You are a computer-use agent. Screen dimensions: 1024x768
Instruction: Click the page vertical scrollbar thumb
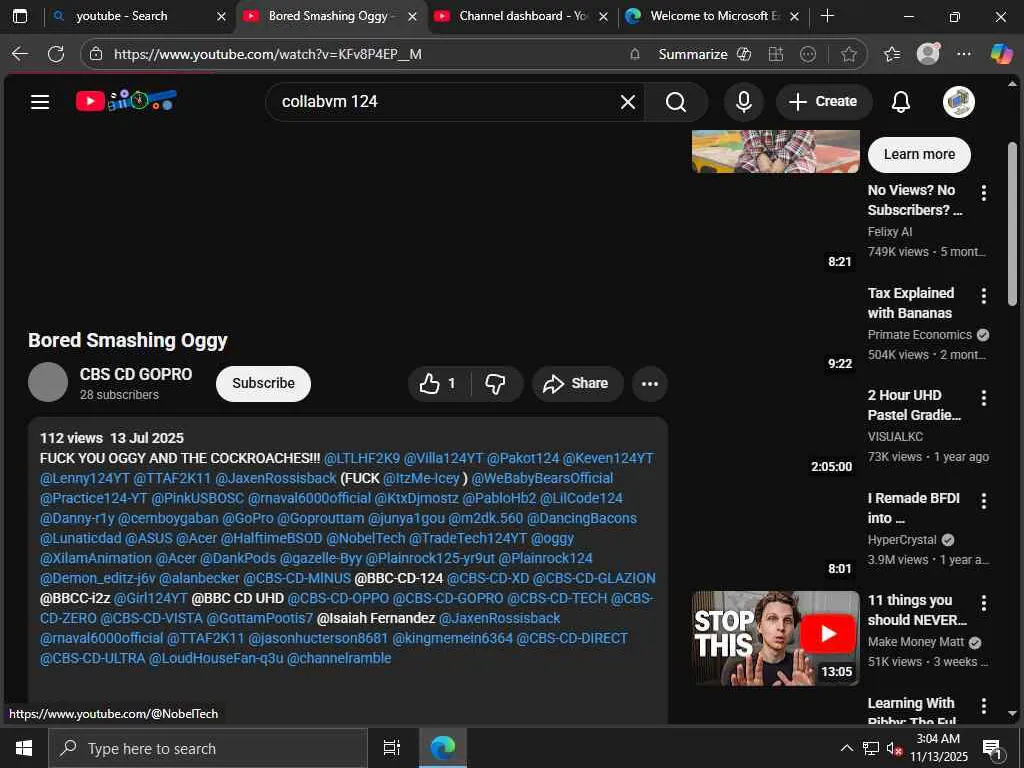click(1012, 225)
